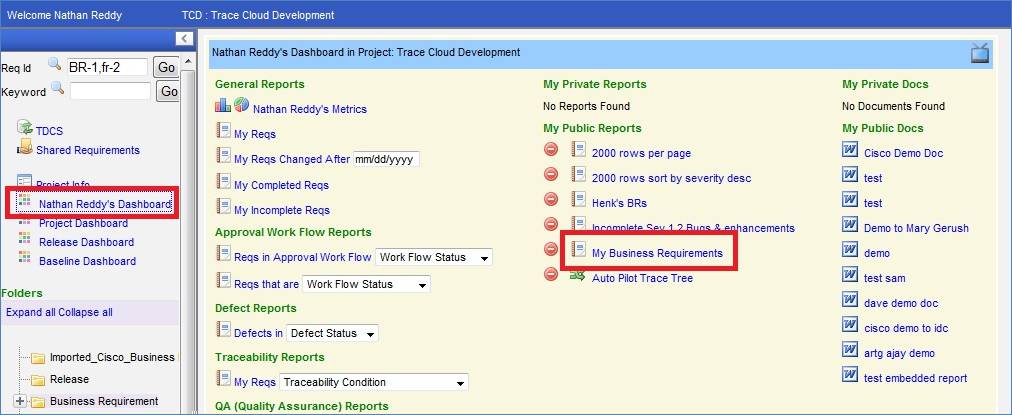Click the Metrics bar chart icon

click(x=224, y=106)
